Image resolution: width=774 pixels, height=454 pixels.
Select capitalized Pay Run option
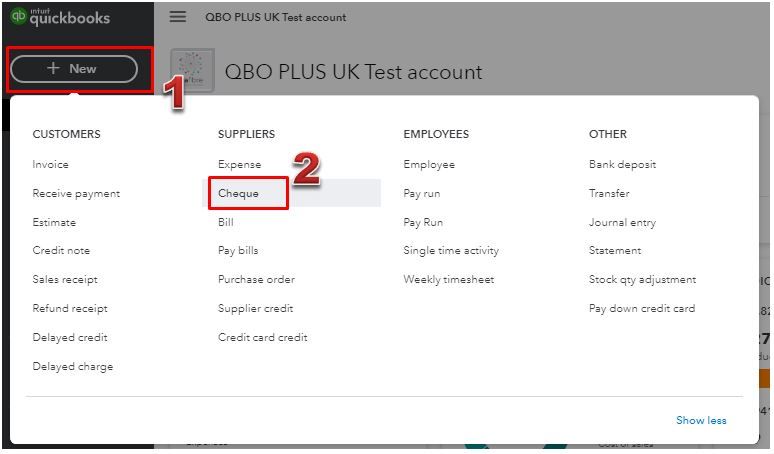pyautogui.click(x=423, y=222)
